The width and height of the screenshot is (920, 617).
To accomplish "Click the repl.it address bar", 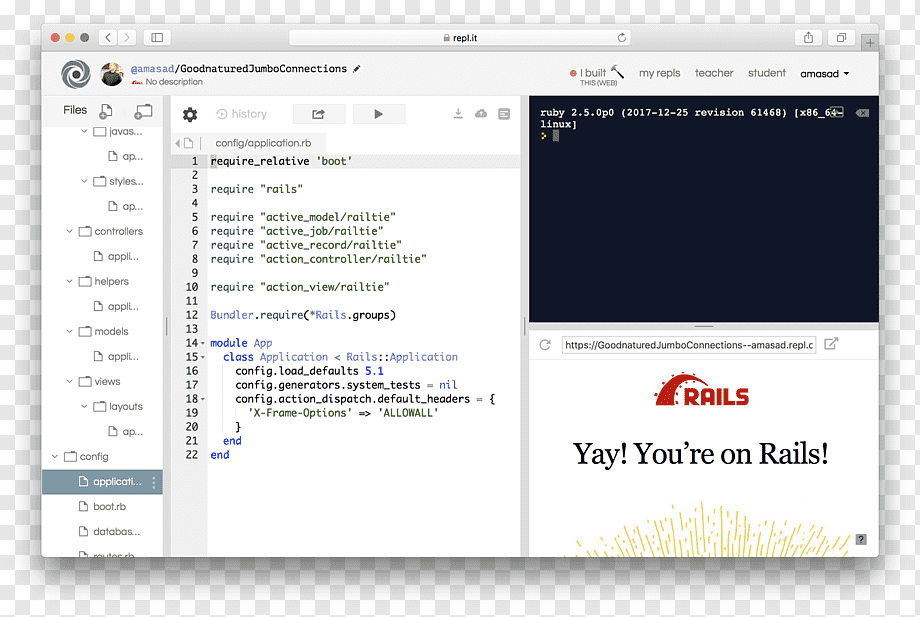I will point(460,38).
